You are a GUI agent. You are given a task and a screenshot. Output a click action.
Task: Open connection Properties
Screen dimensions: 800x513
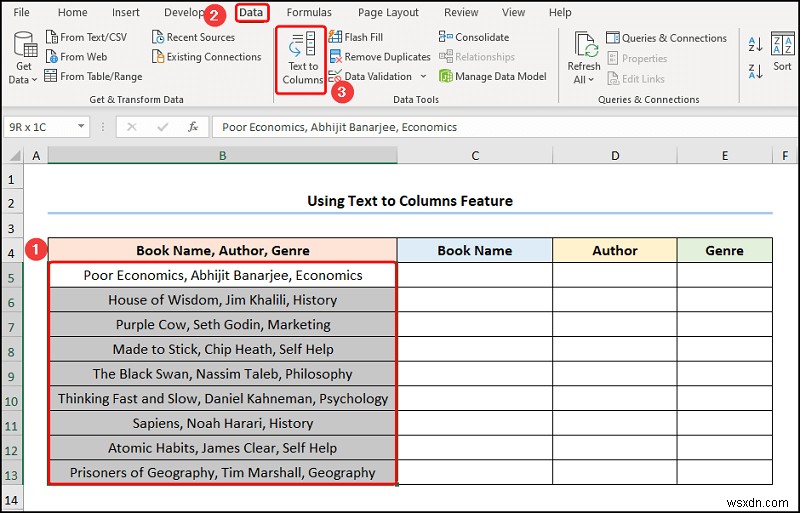[x=637, y=59]
